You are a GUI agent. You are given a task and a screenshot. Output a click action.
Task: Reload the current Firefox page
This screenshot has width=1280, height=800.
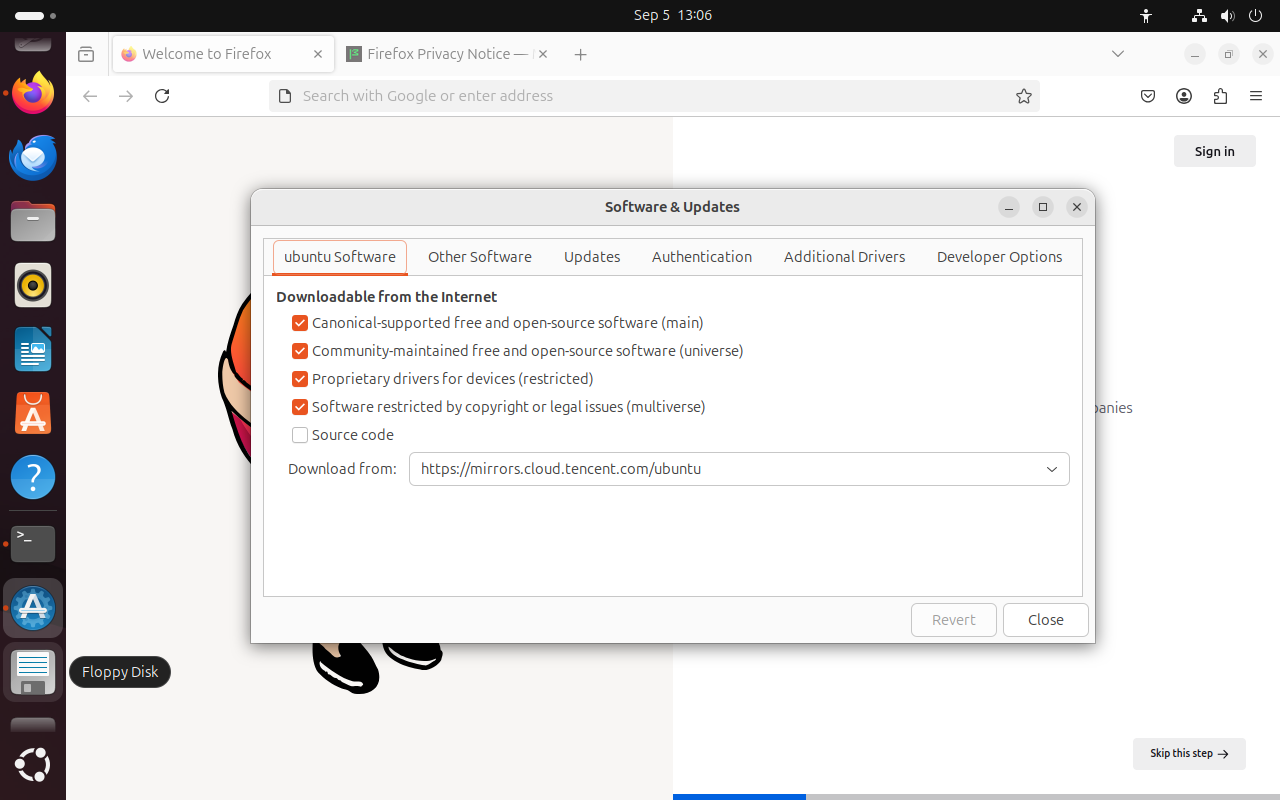[162, 96]
